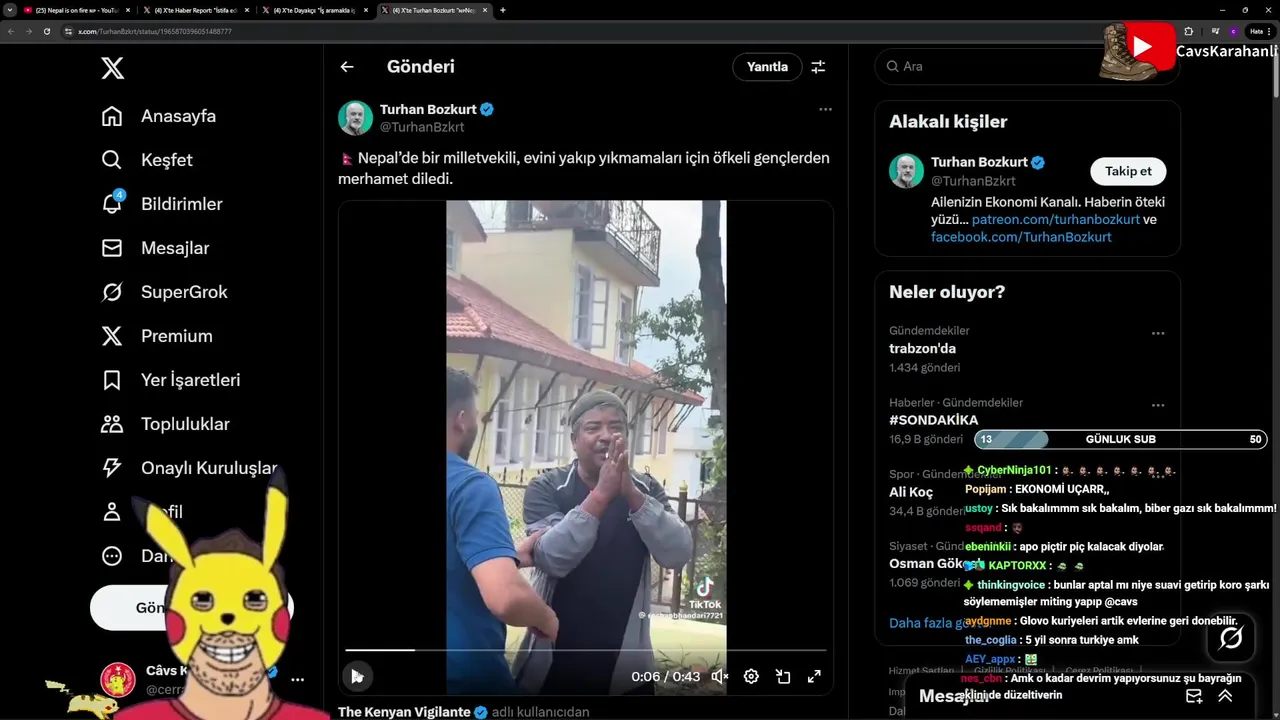Click the bookmark icon for Yer İşaretleri

[112, 380]
